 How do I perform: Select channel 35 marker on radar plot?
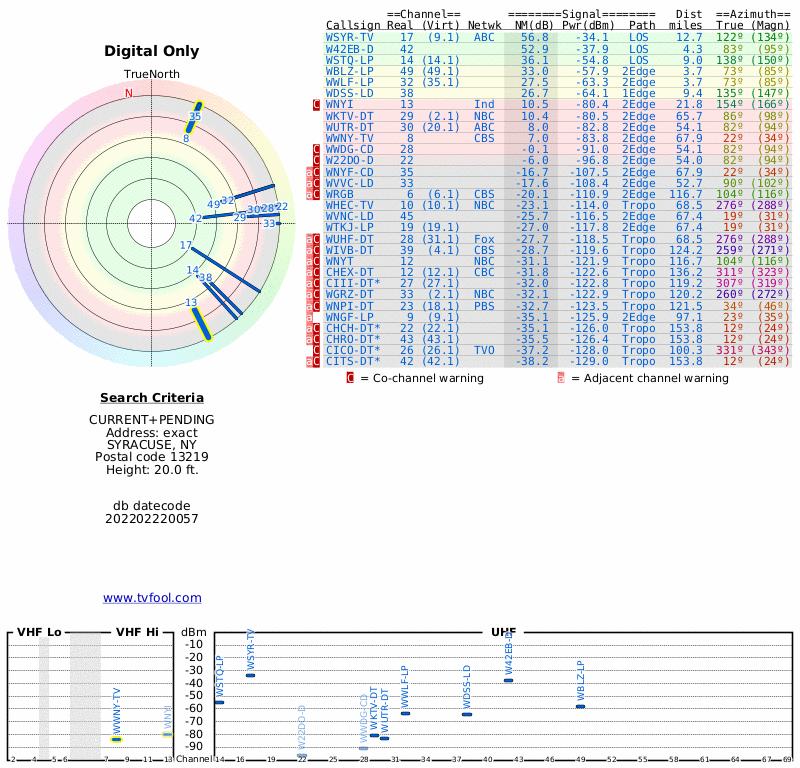pos(193,117)
